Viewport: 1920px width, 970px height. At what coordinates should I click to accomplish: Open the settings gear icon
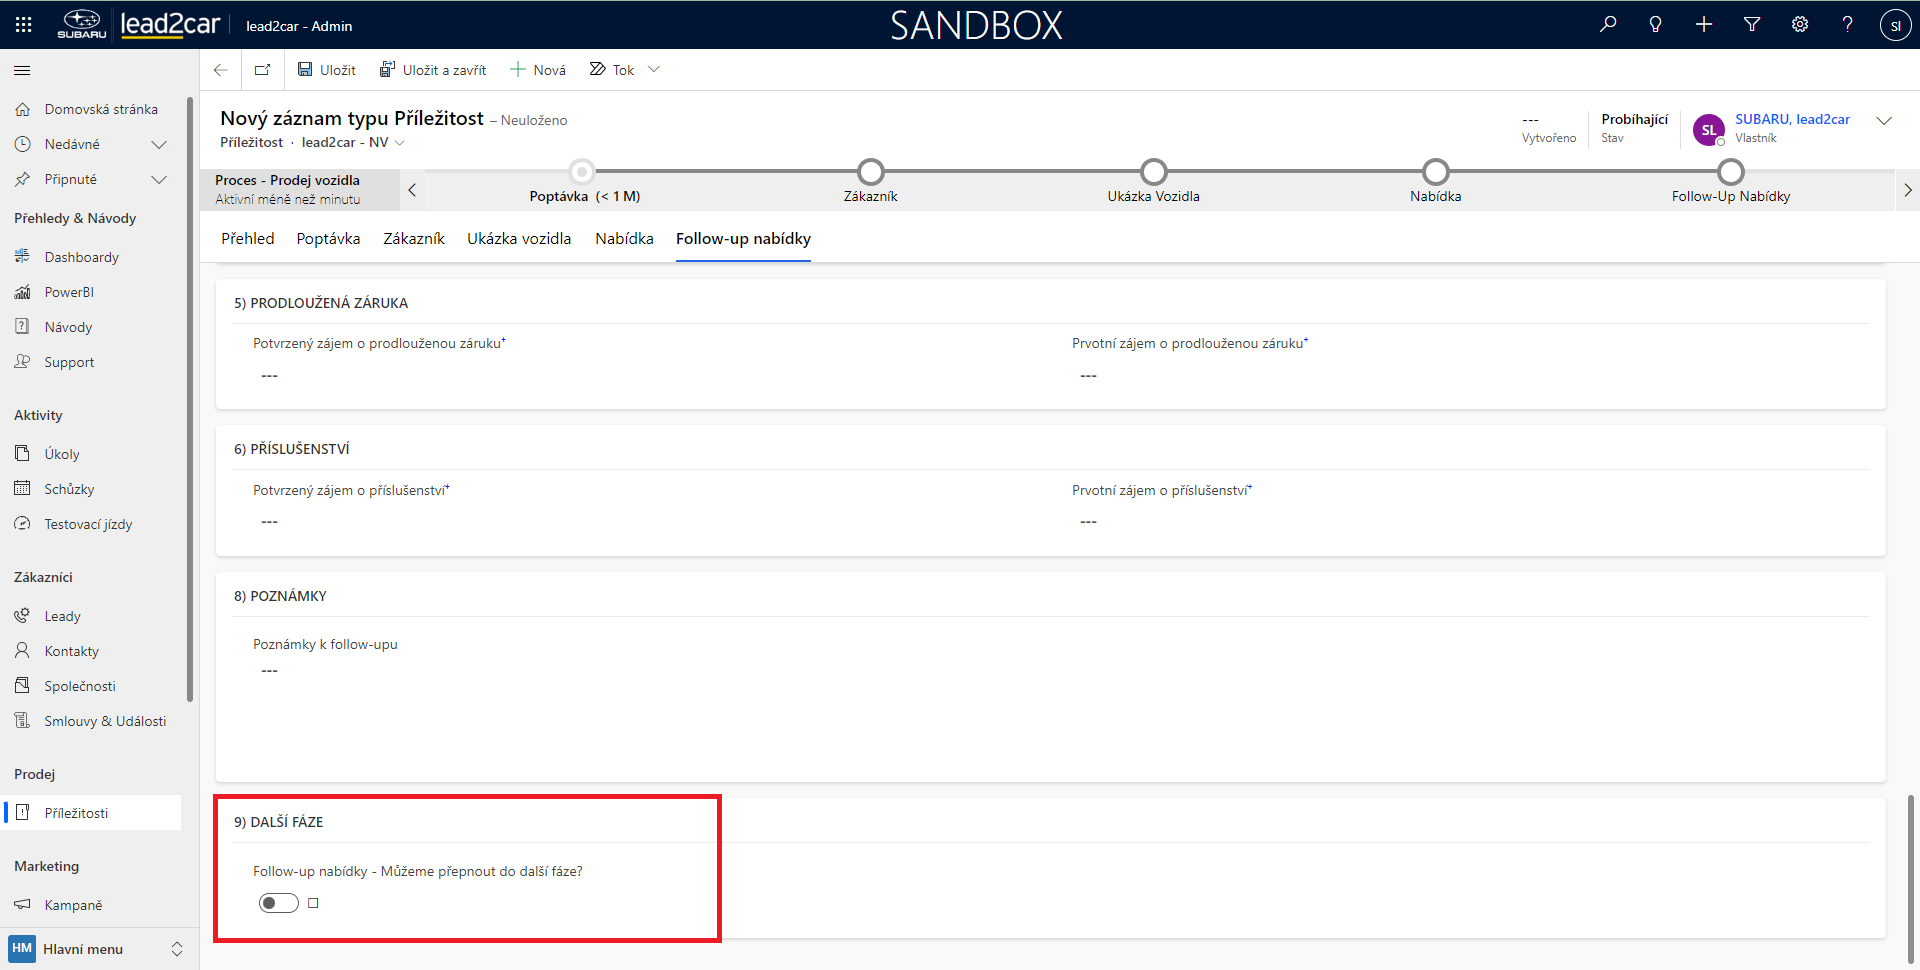[x=1800, y=24]
